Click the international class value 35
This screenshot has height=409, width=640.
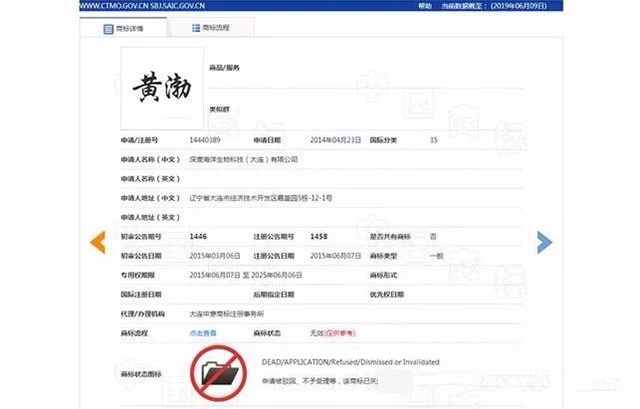click(x=434, y=140)
